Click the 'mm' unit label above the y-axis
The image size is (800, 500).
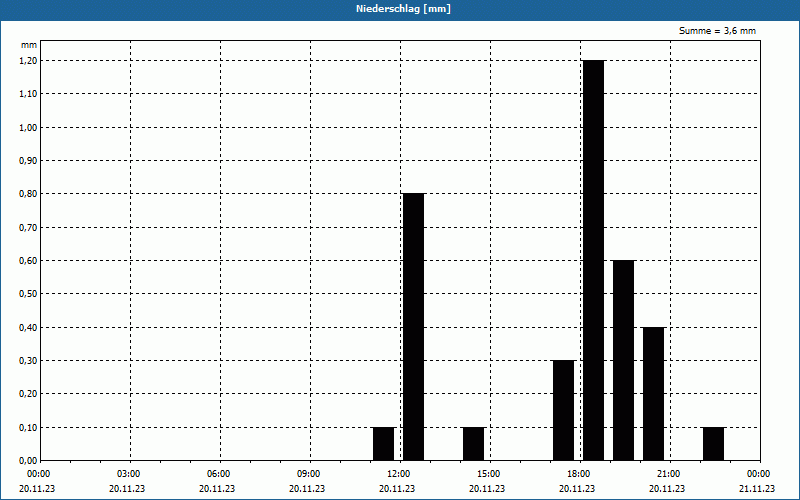pos(29,45)
